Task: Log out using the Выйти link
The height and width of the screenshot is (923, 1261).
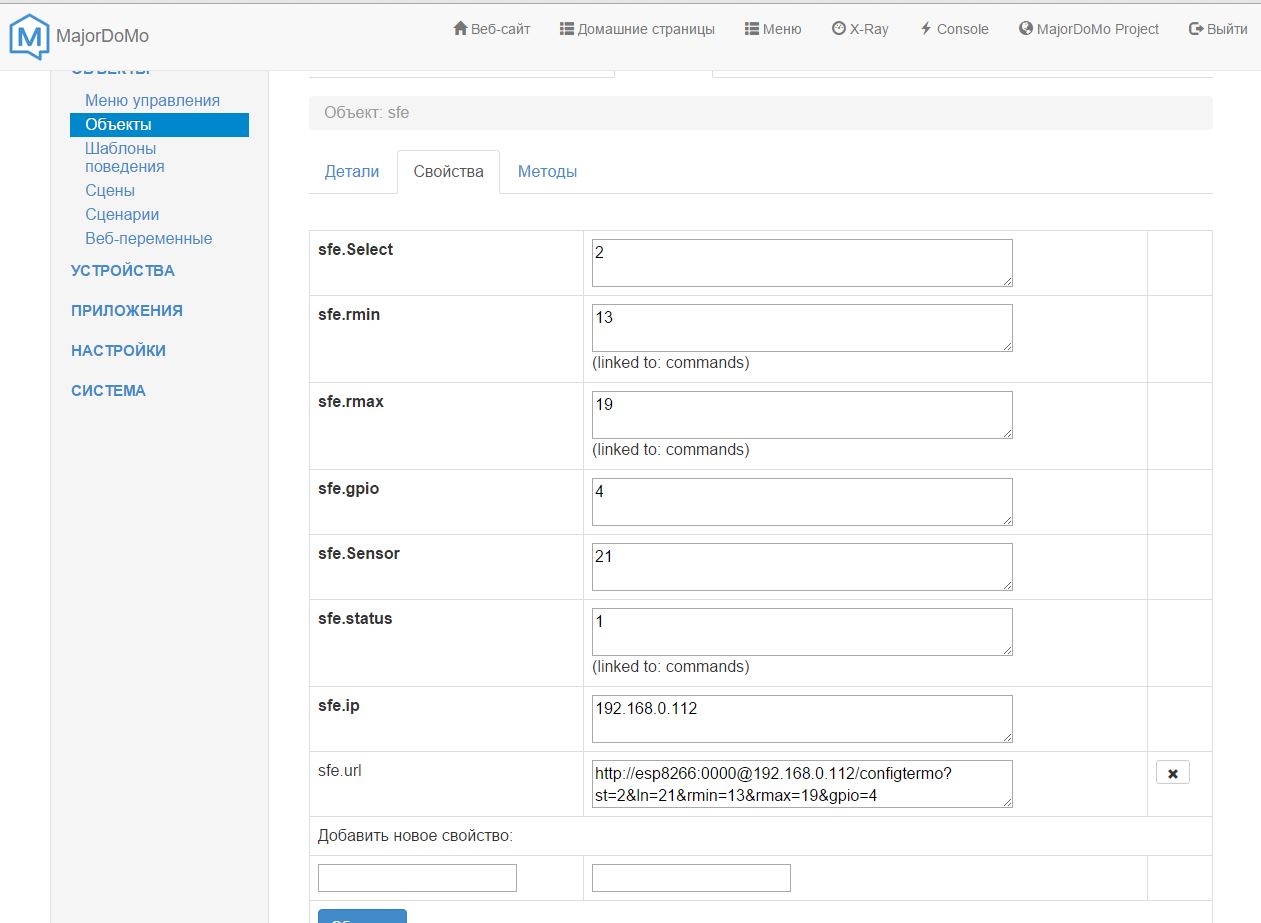Action: click(x=1217, y=29)
